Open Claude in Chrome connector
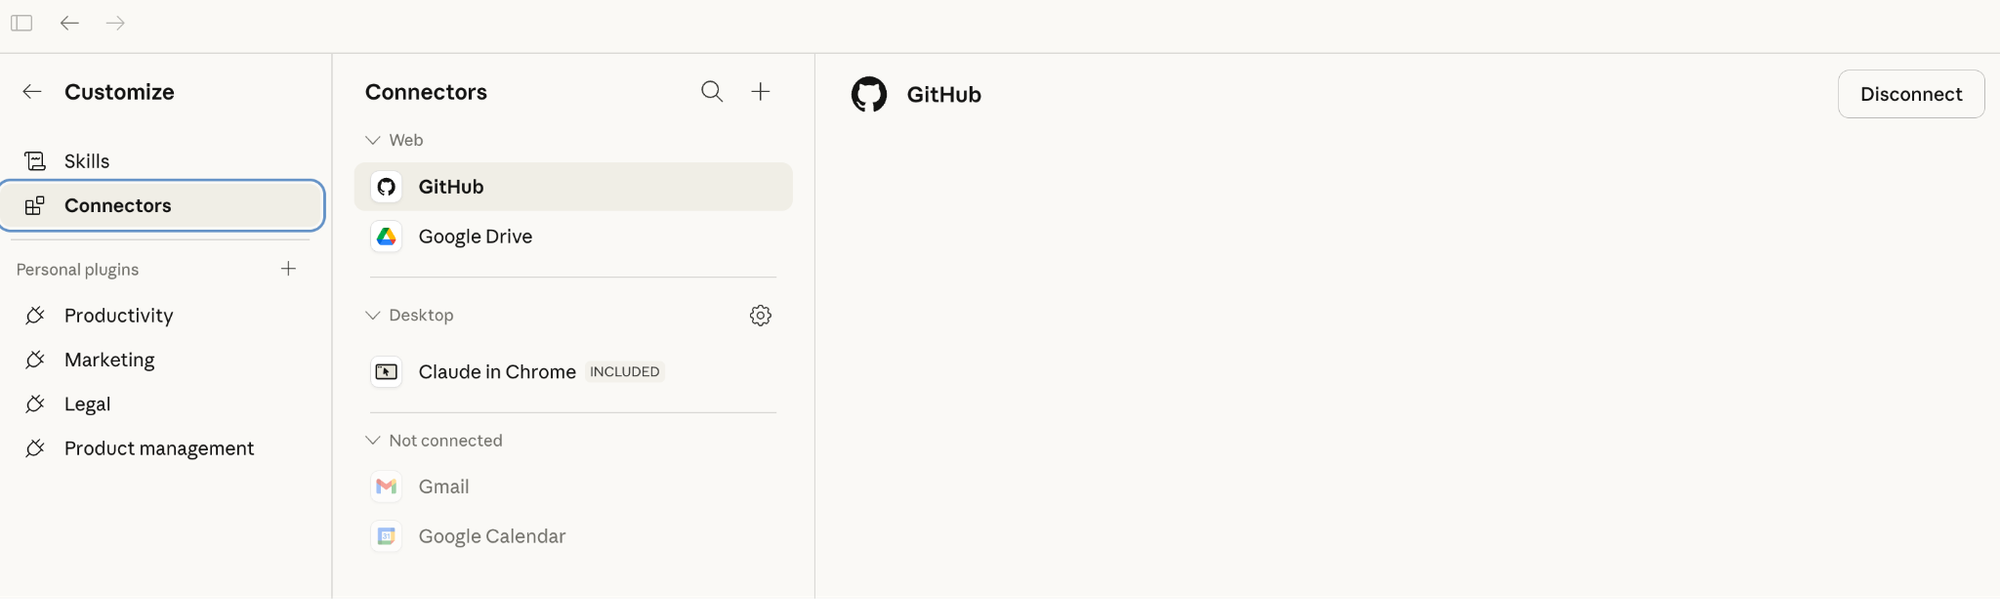Screen dimensions: 2000x599 497,372
